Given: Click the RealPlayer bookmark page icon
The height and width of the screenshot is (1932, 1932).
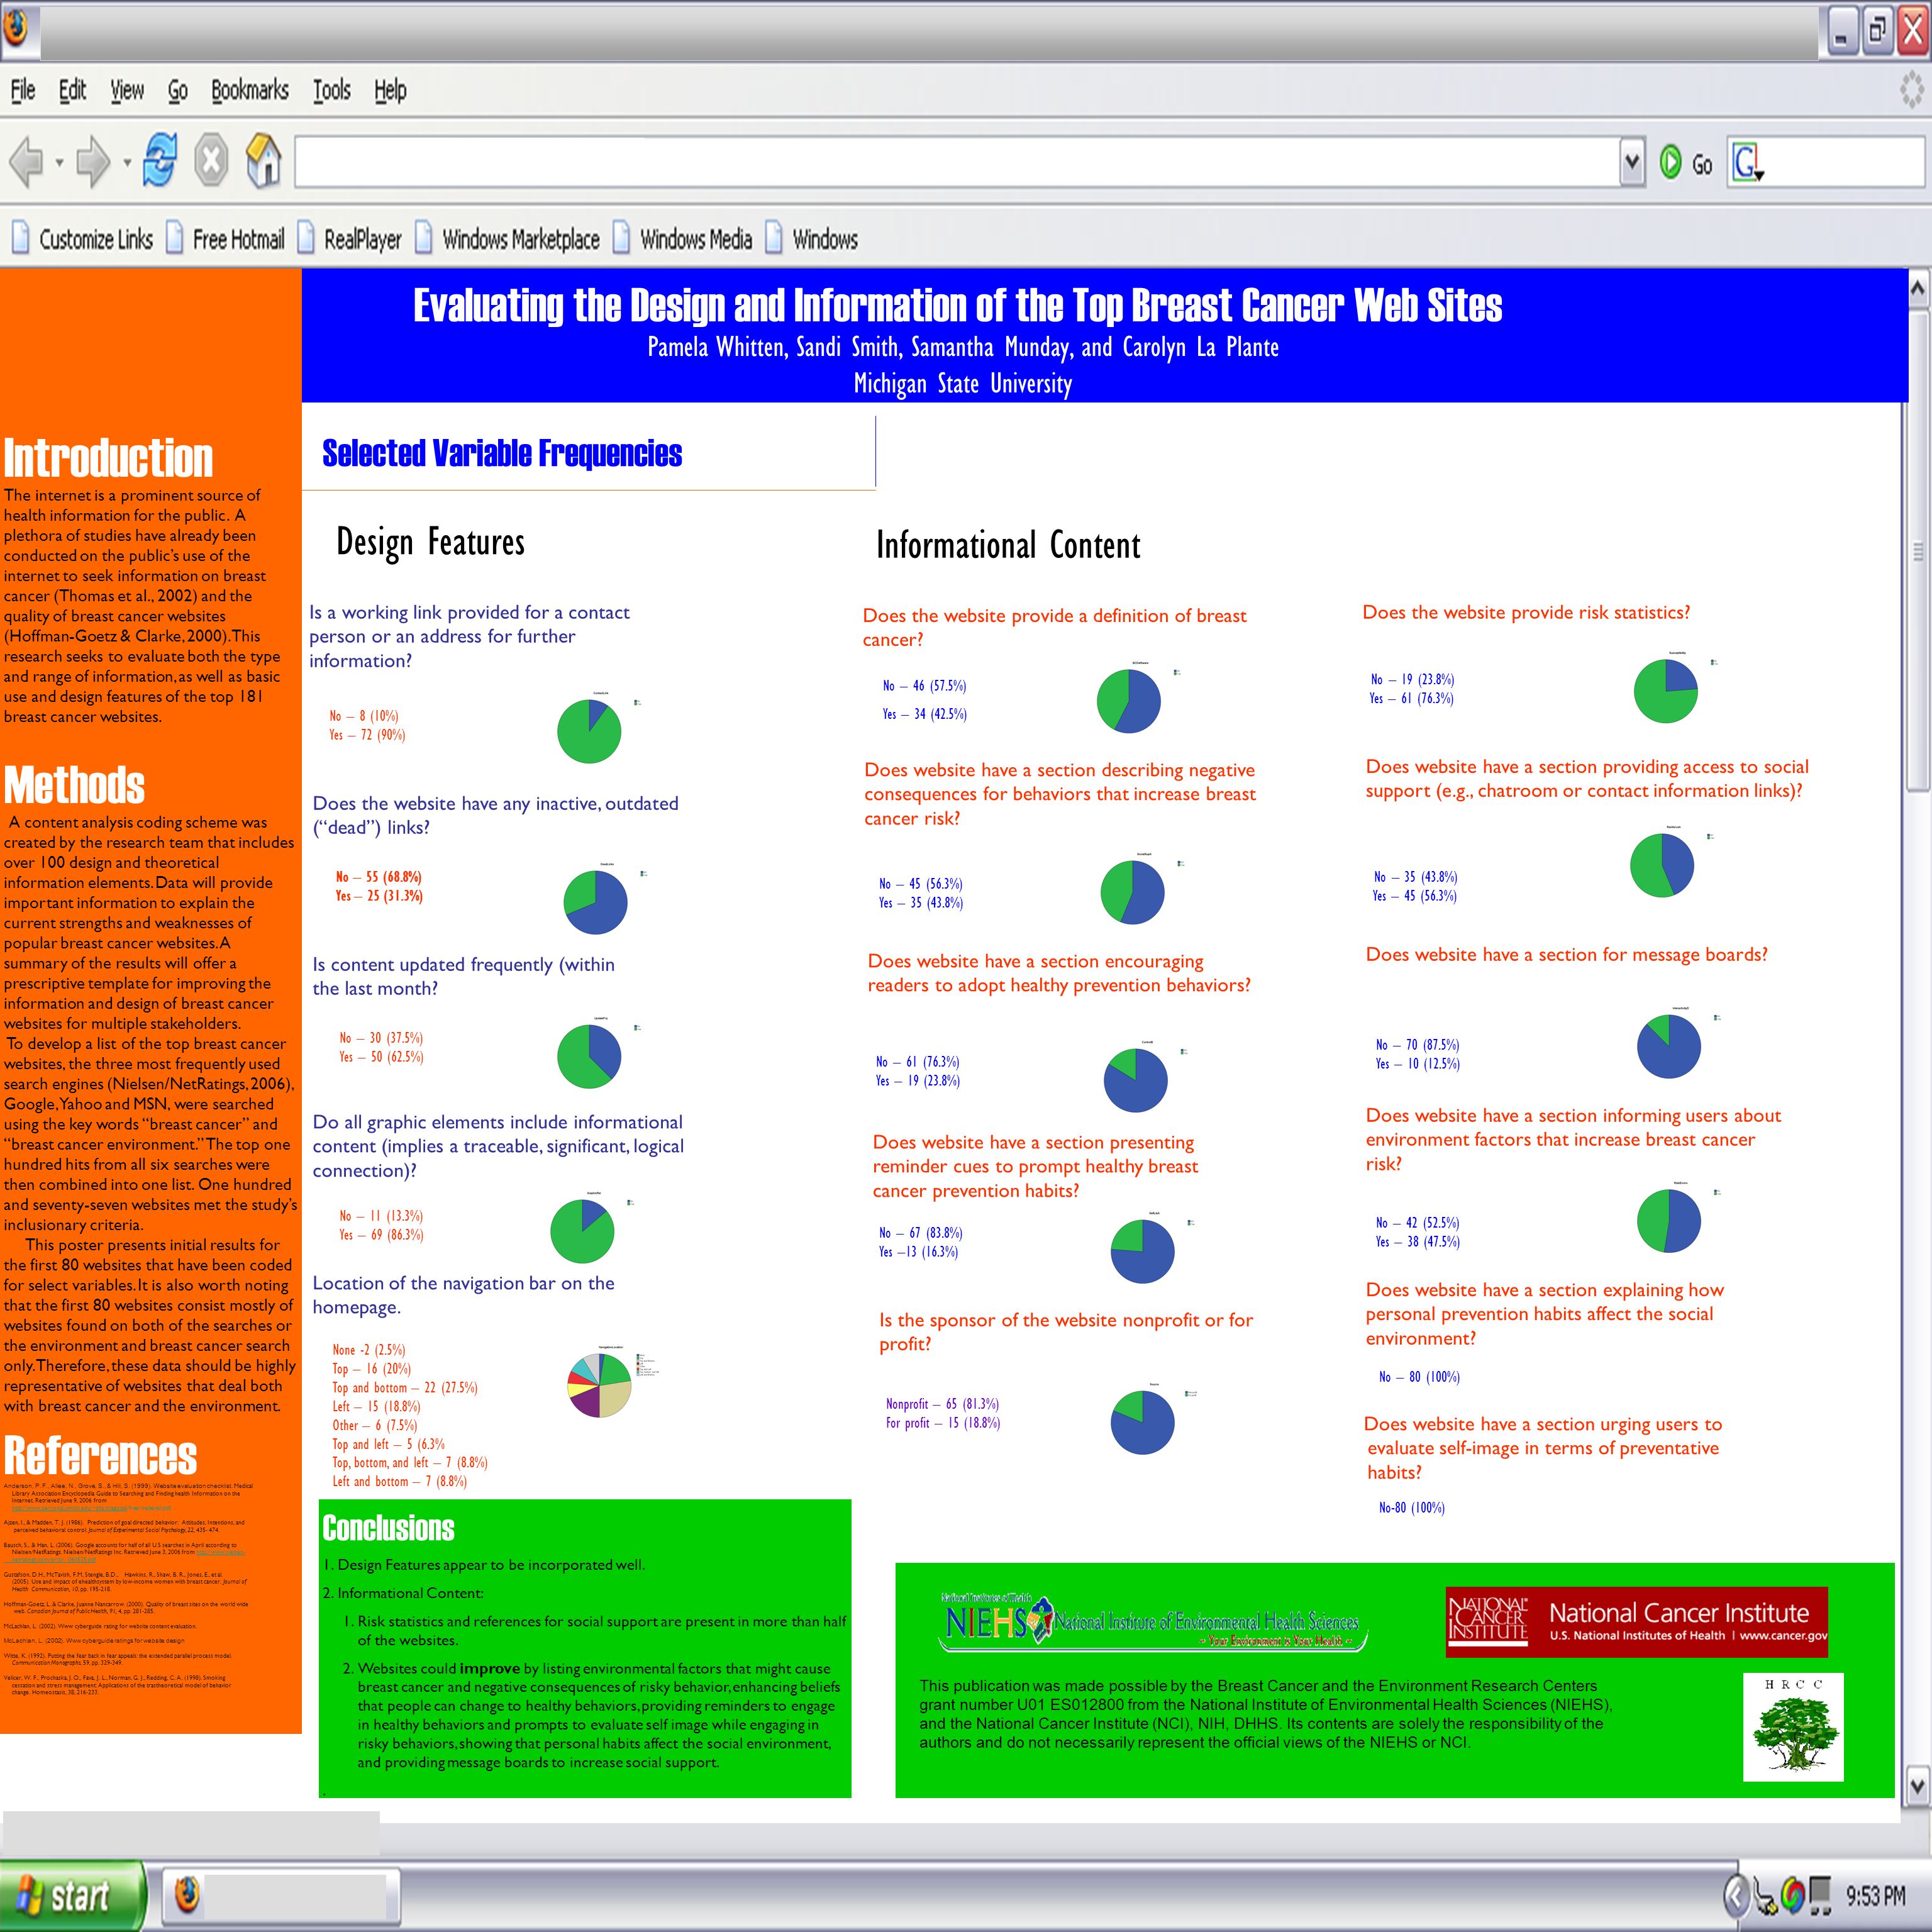Looking at the screenshot, I should [306, 238].
